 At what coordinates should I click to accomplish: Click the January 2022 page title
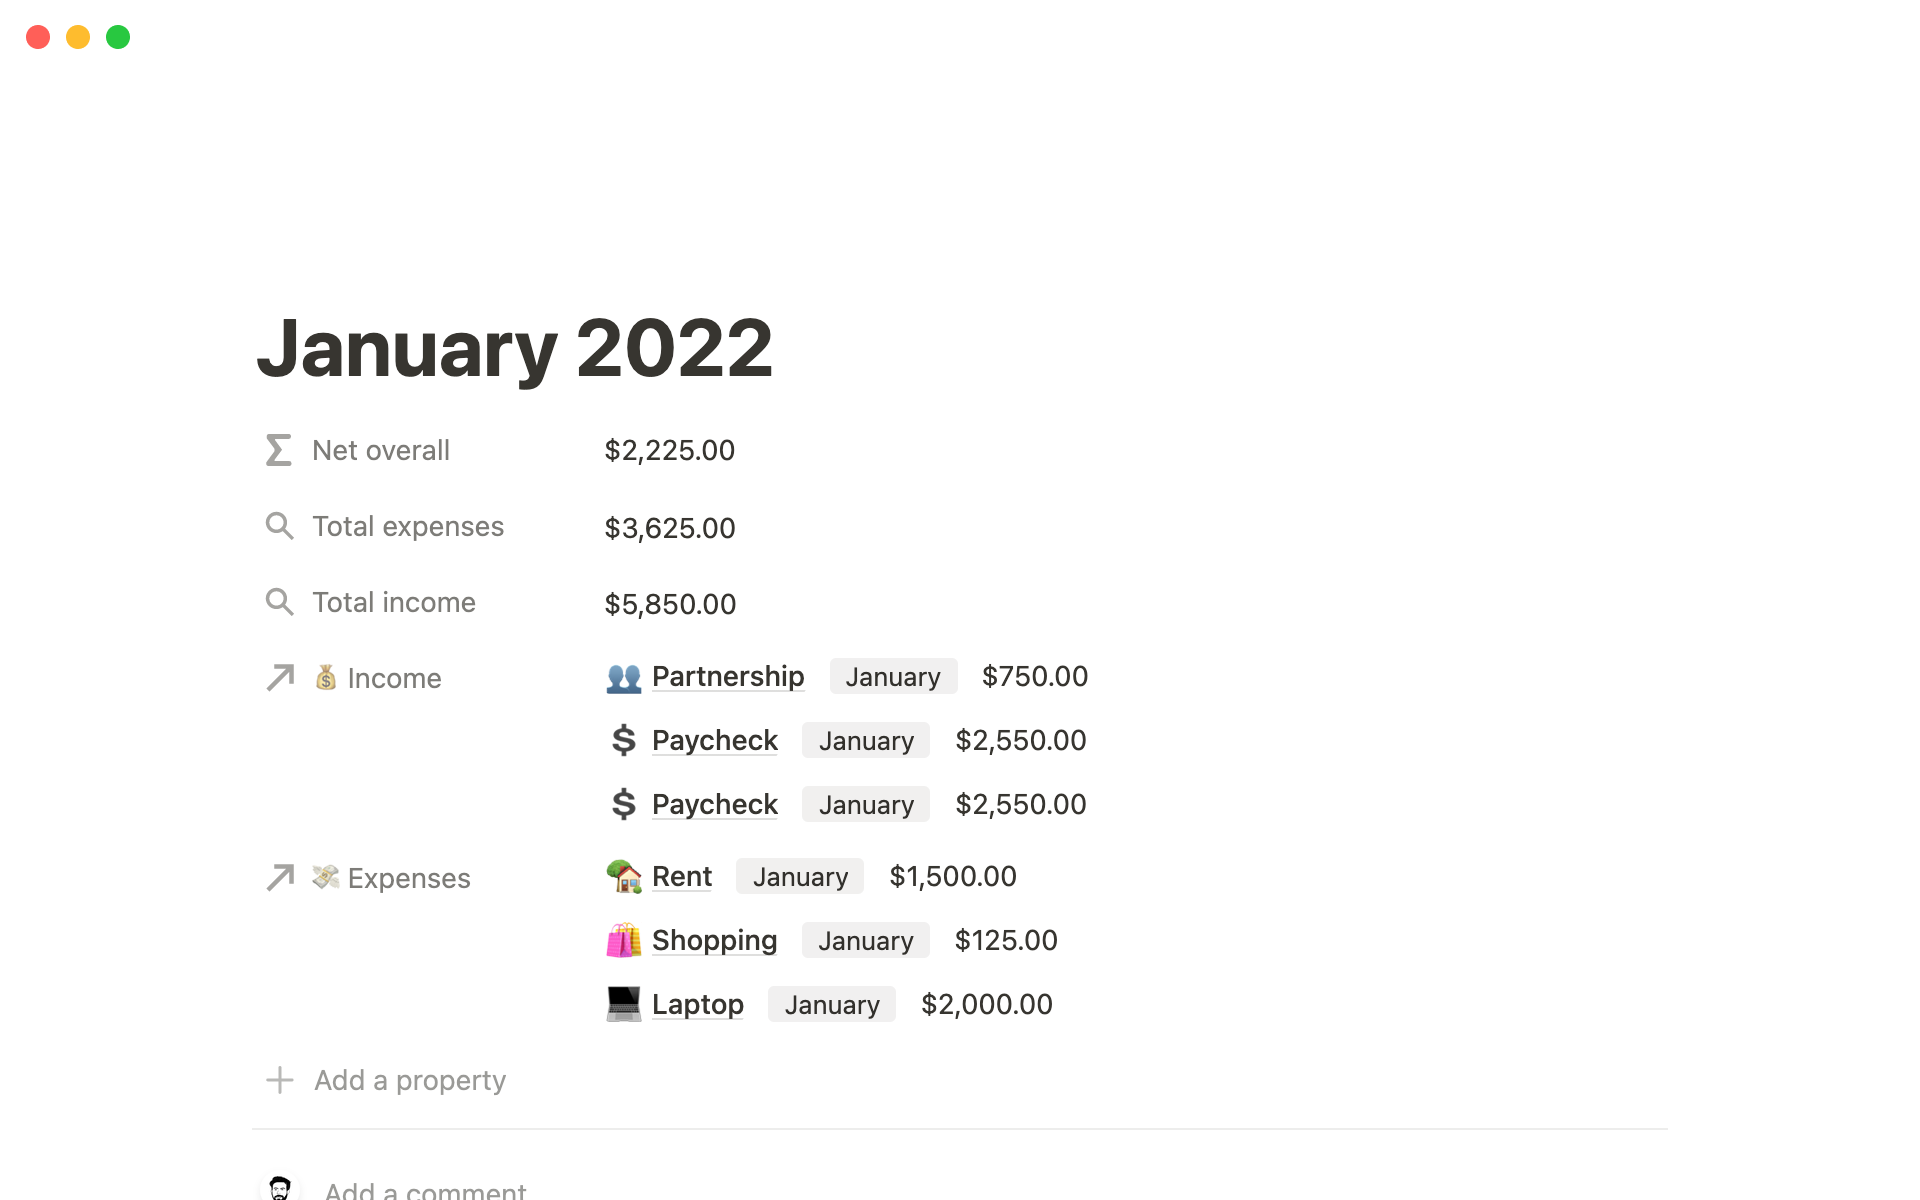point(515,348)
